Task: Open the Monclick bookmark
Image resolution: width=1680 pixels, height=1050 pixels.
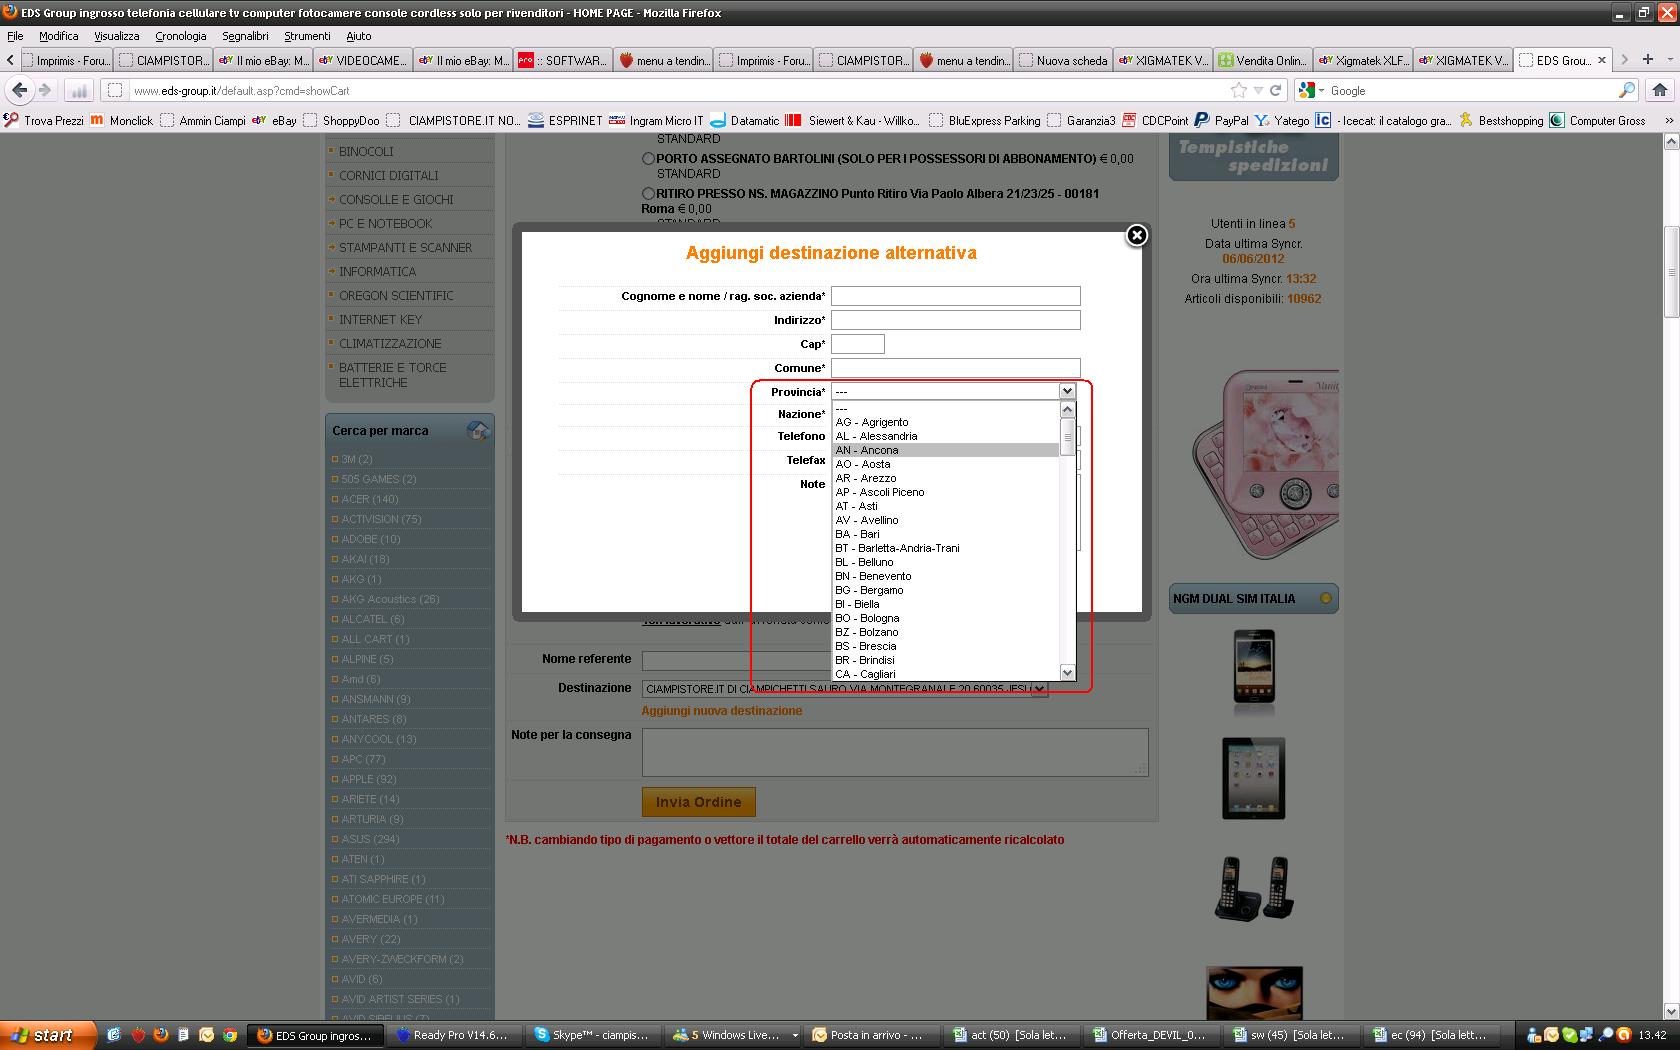Action: [121, 120]
